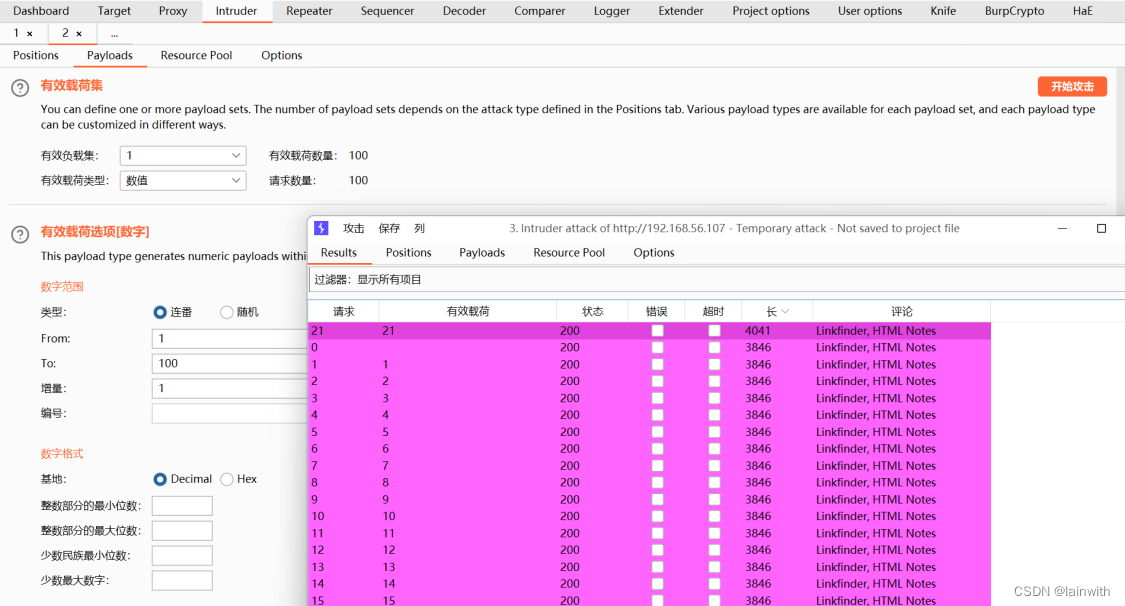This screenshot has height=606, width=1125.
Task: Switch to the Repeater tab
Action: pos(309,11)
